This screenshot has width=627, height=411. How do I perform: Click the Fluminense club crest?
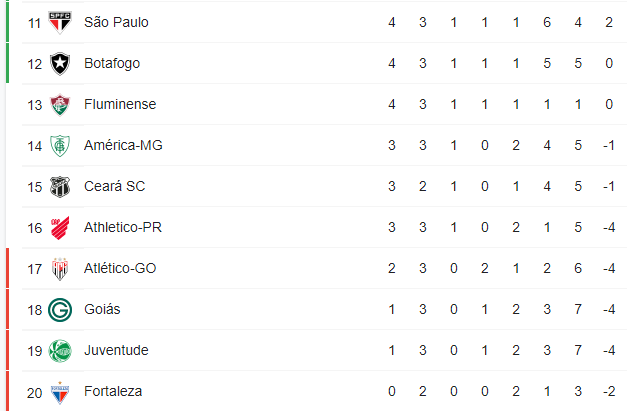point(60,105)
